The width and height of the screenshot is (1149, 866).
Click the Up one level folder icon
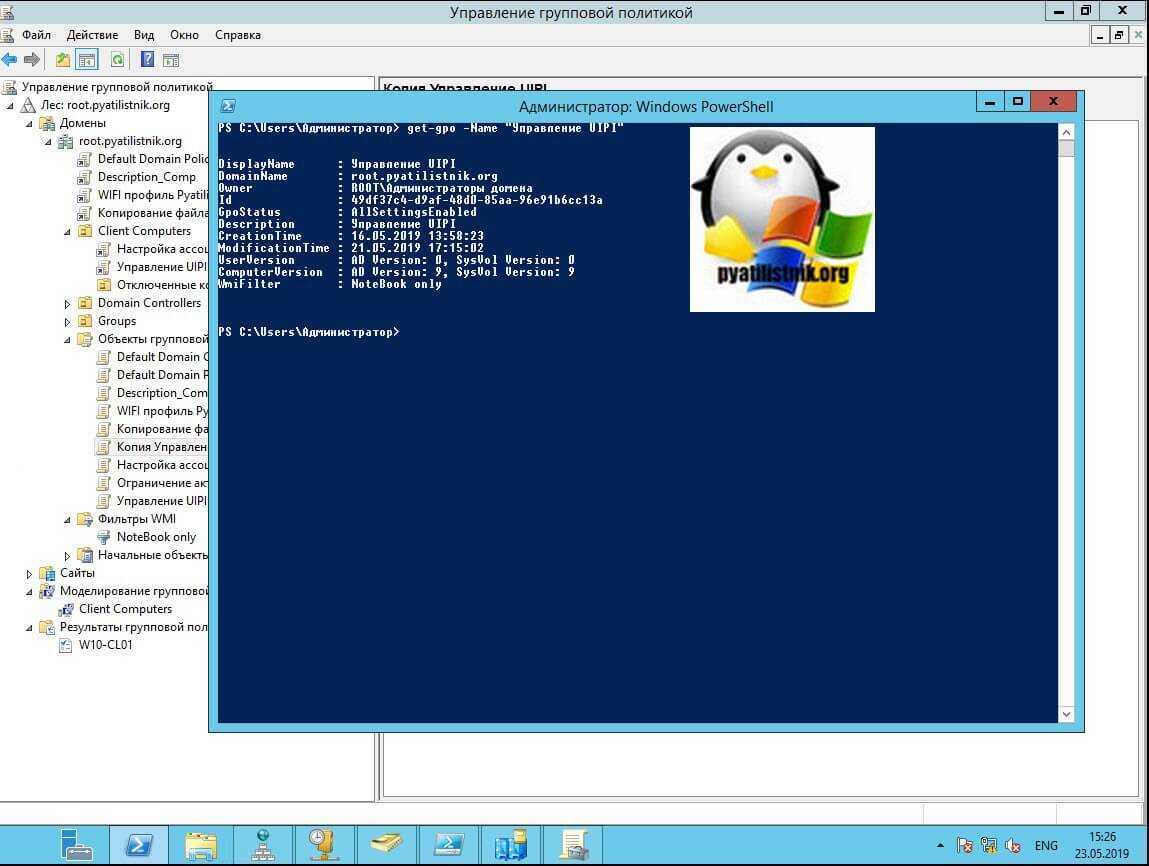point(63,60)
